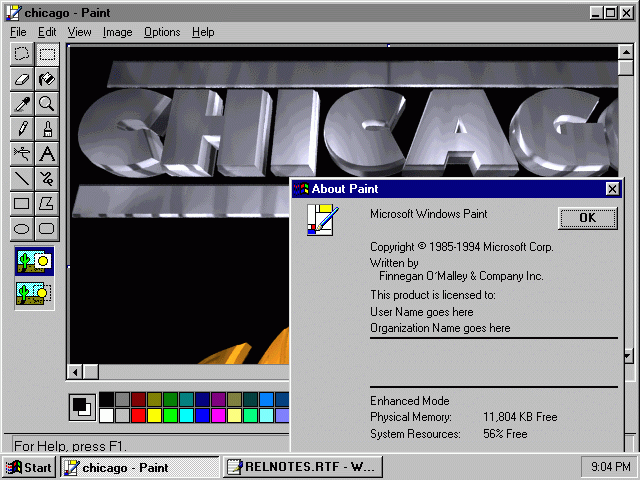Choose the bright red swatch
Viewport: 640px width, 480px height.
tap(138, 416)
